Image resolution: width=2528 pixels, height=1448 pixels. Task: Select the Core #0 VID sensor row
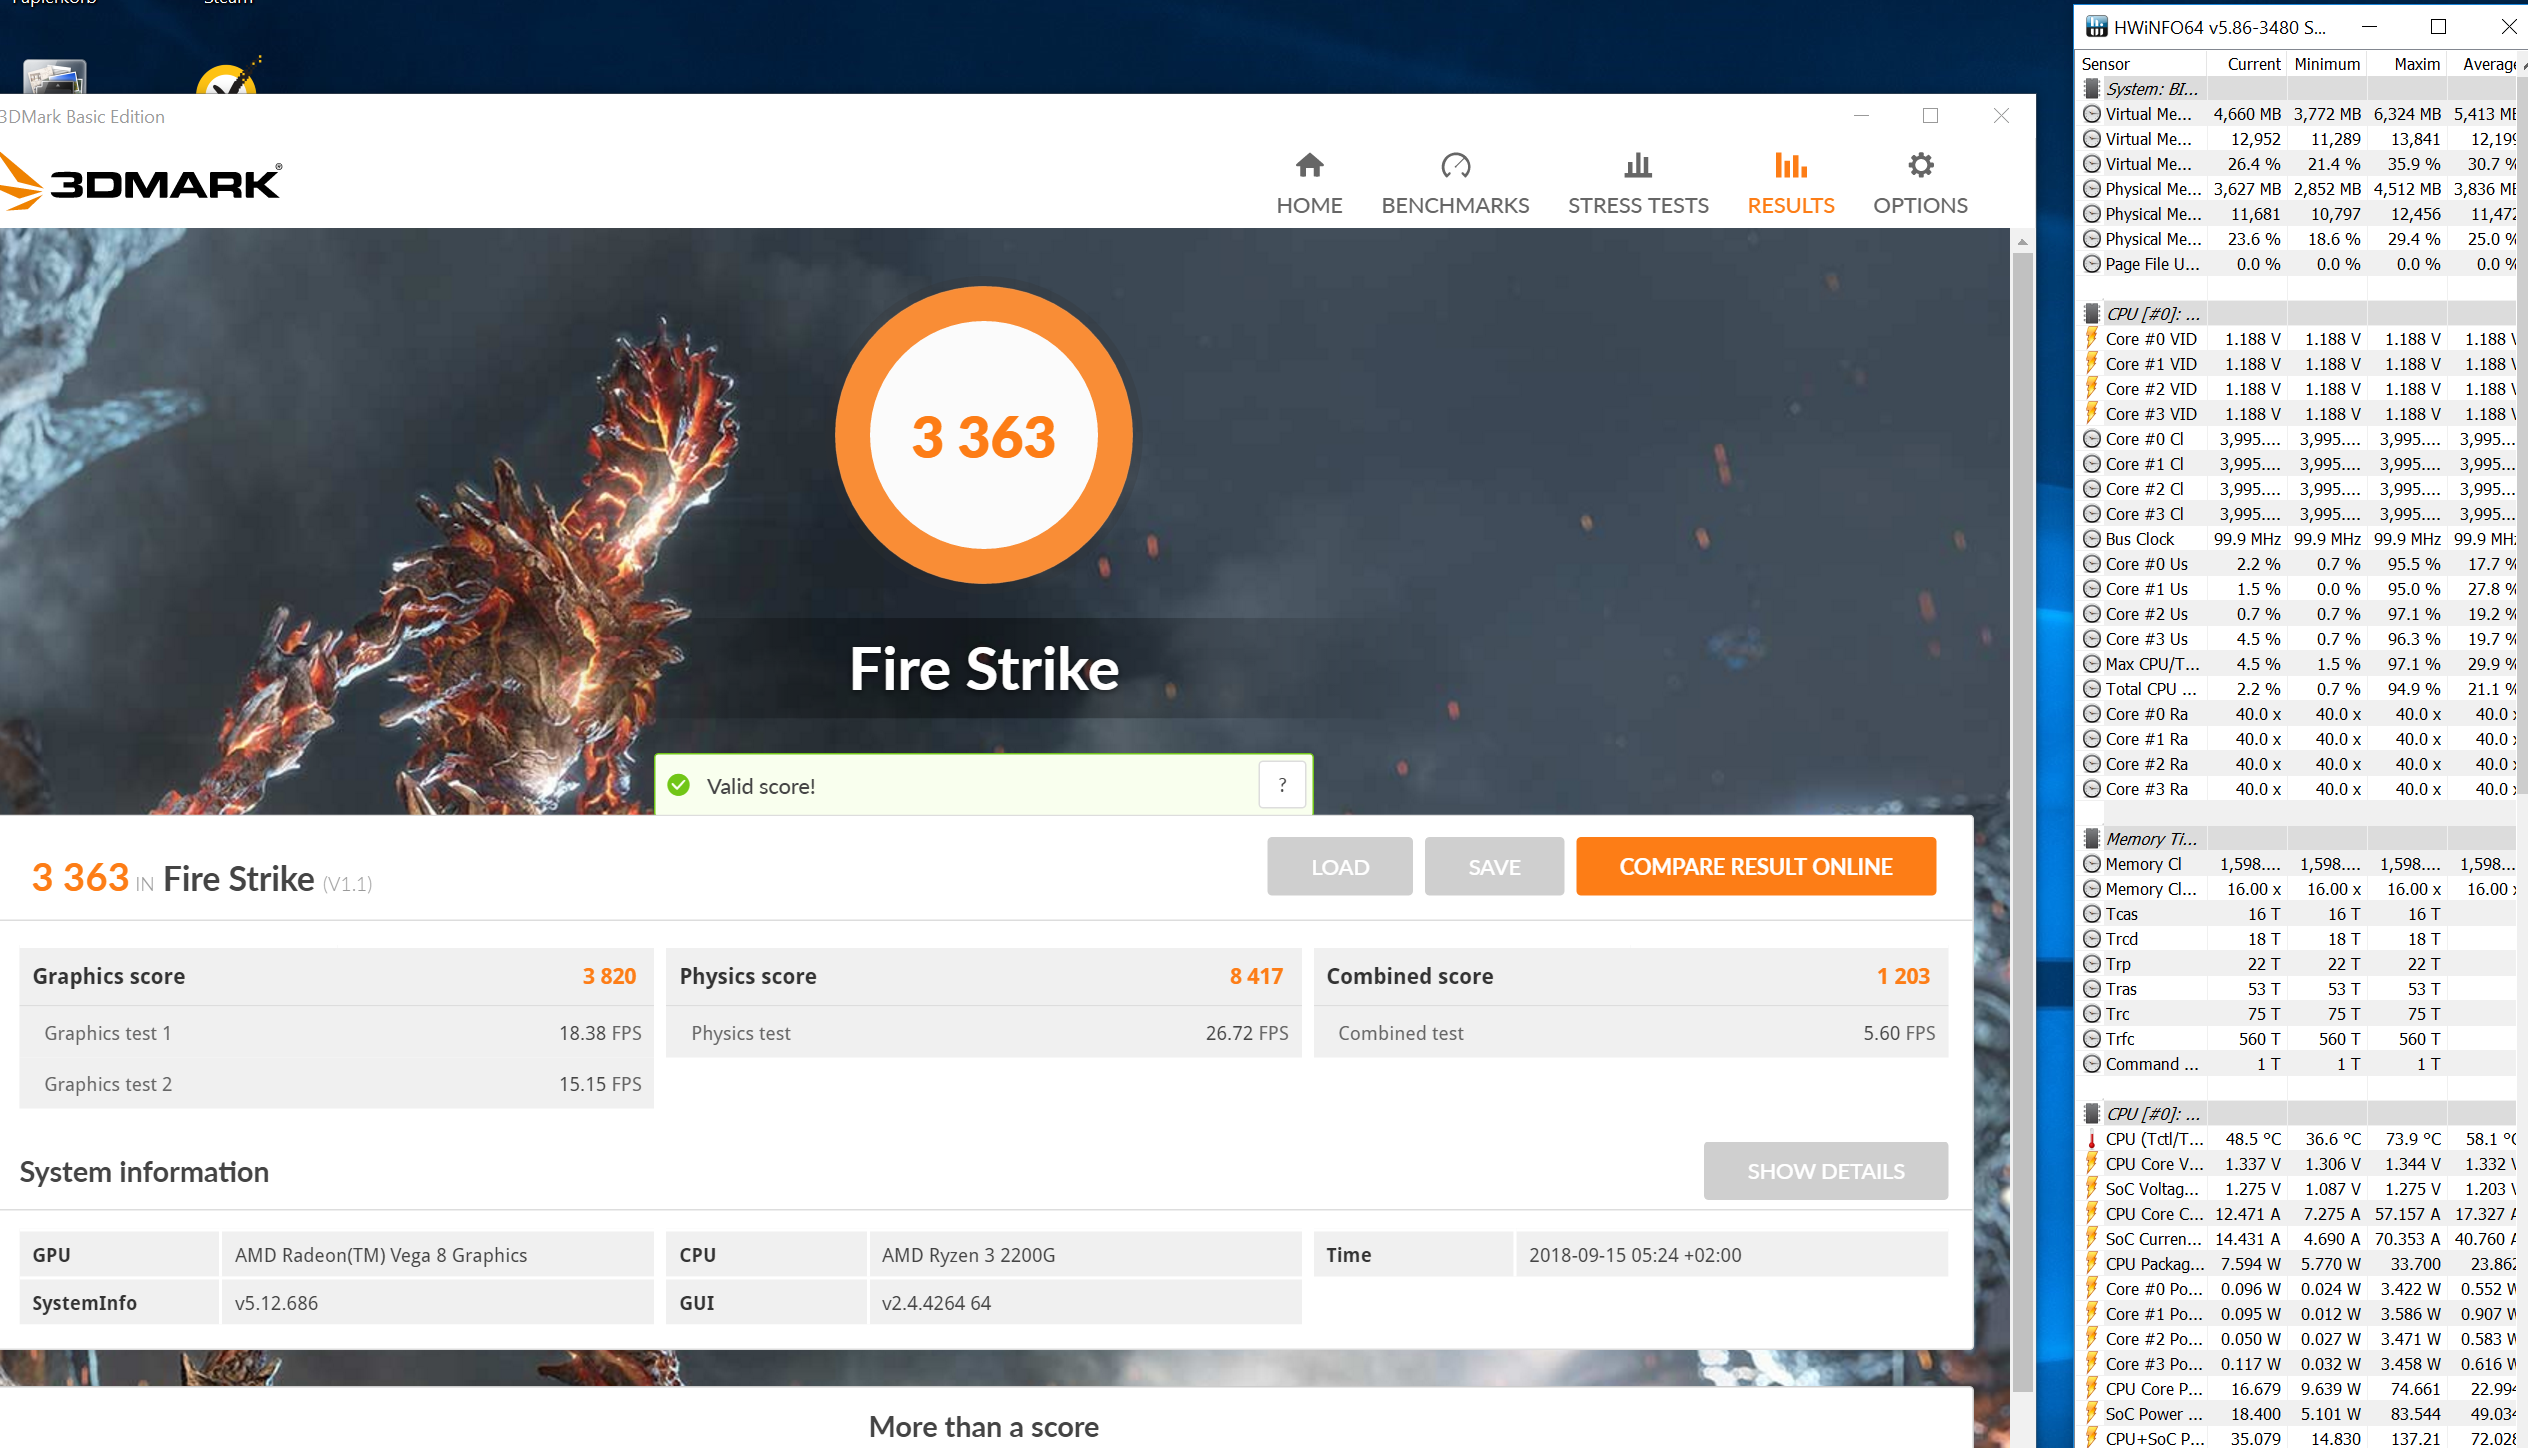pos(2150,339)
